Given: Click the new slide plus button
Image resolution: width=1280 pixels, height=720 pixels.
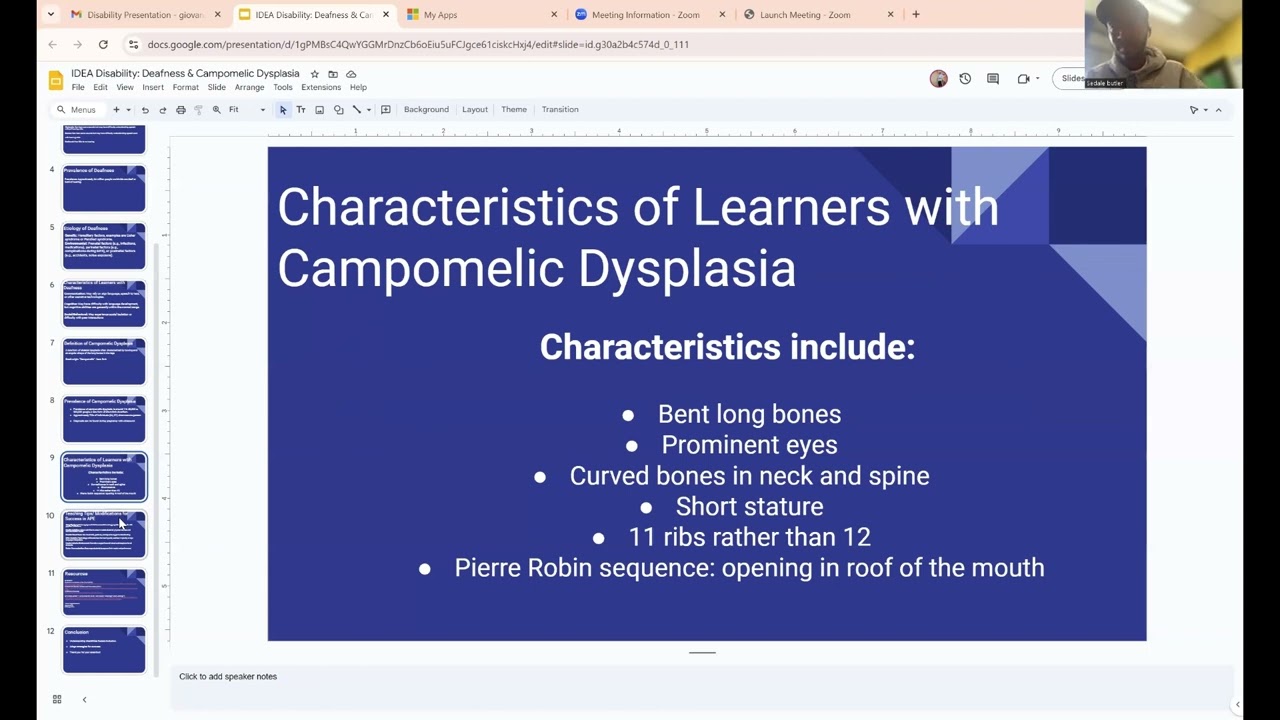Looking at the screenshot, I should point(116,110).
